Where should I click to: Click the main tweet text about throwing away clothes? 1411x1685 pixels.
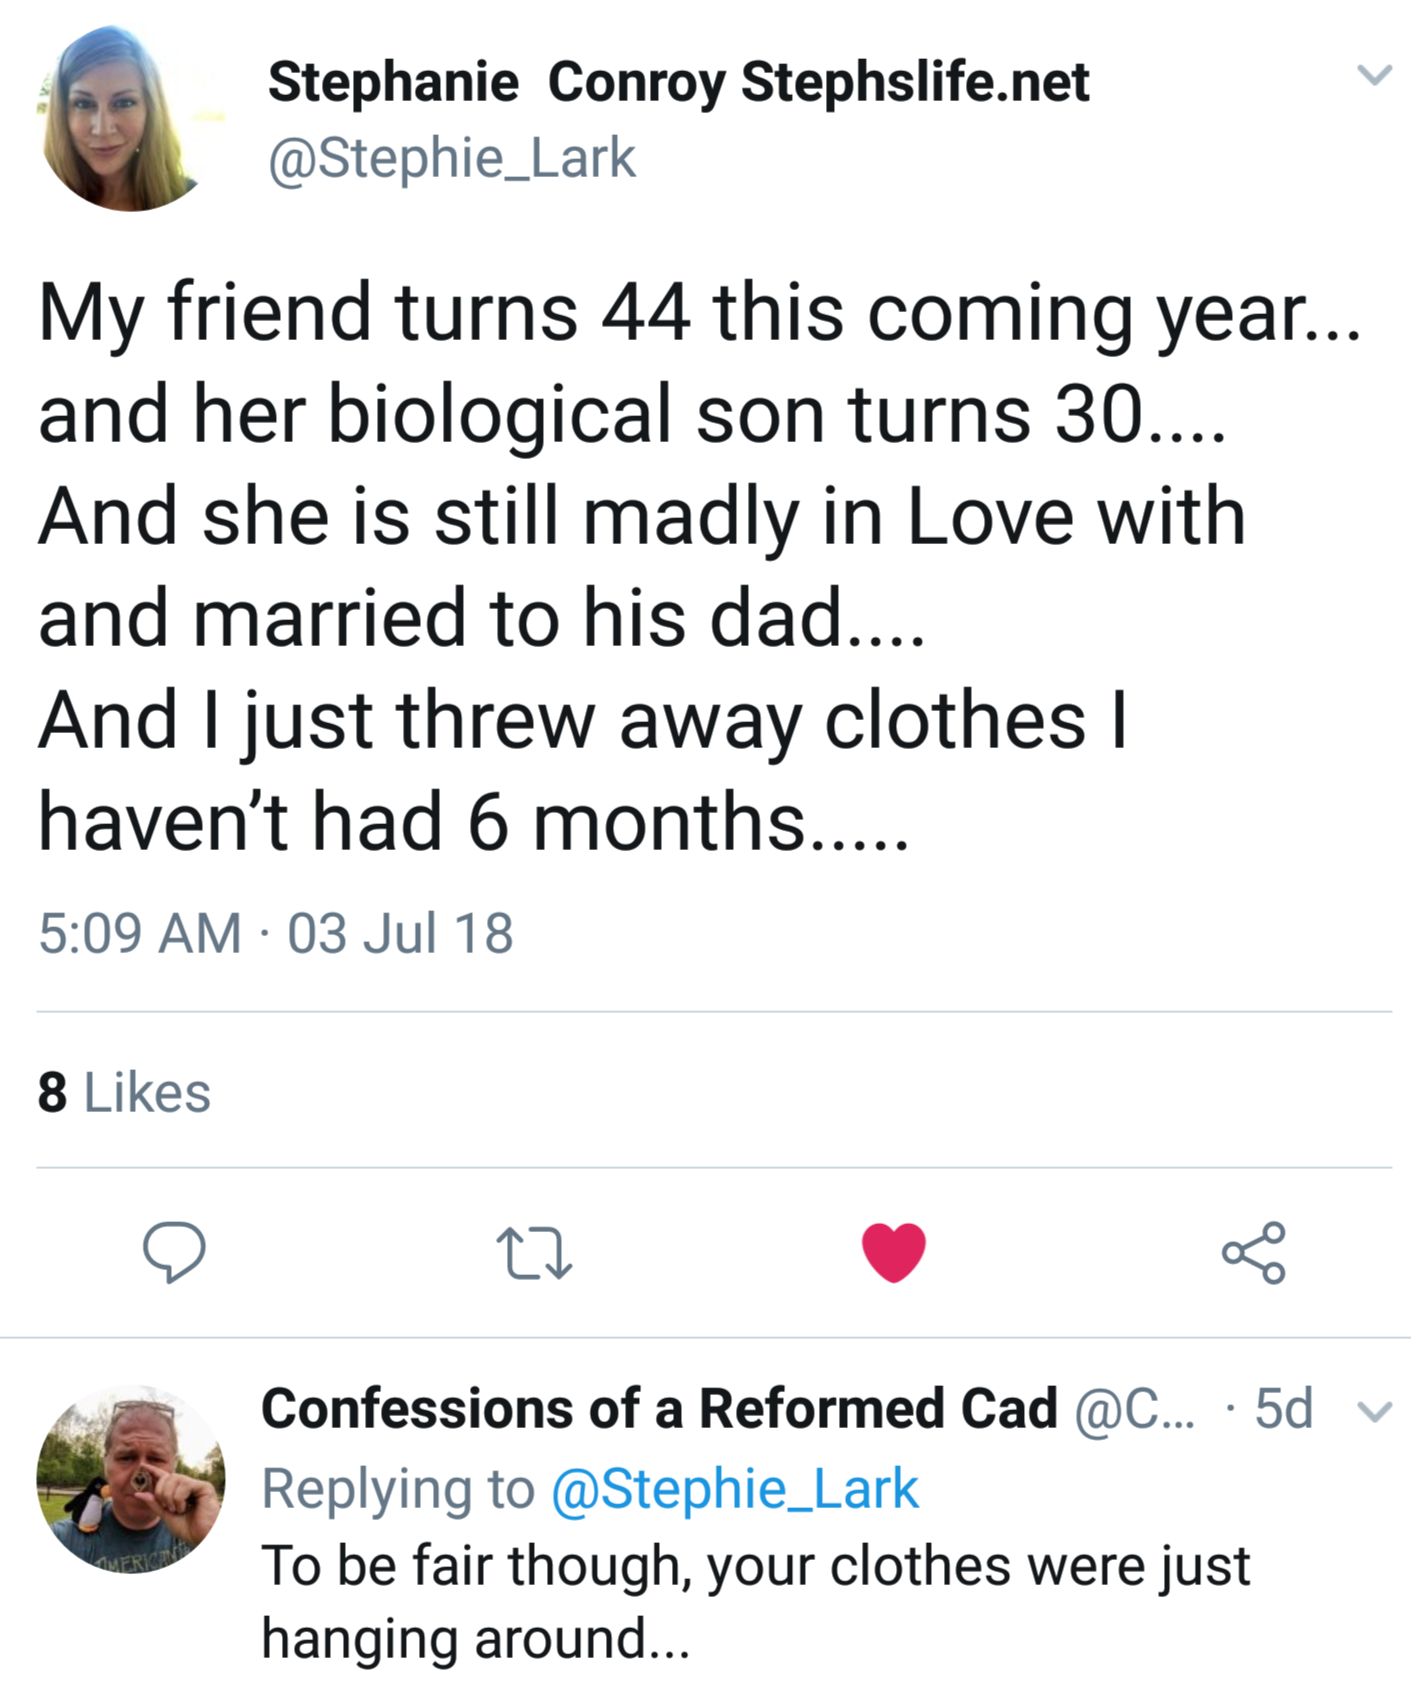tap(698, 565)
